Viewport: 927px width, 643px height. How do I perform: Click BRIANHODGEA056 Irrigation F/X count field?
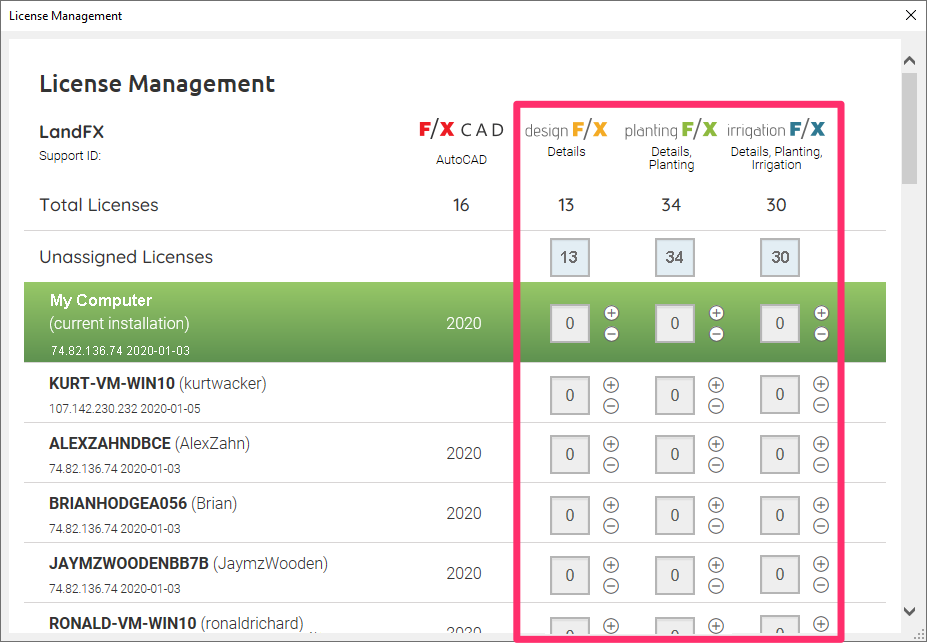coord(780,515)
